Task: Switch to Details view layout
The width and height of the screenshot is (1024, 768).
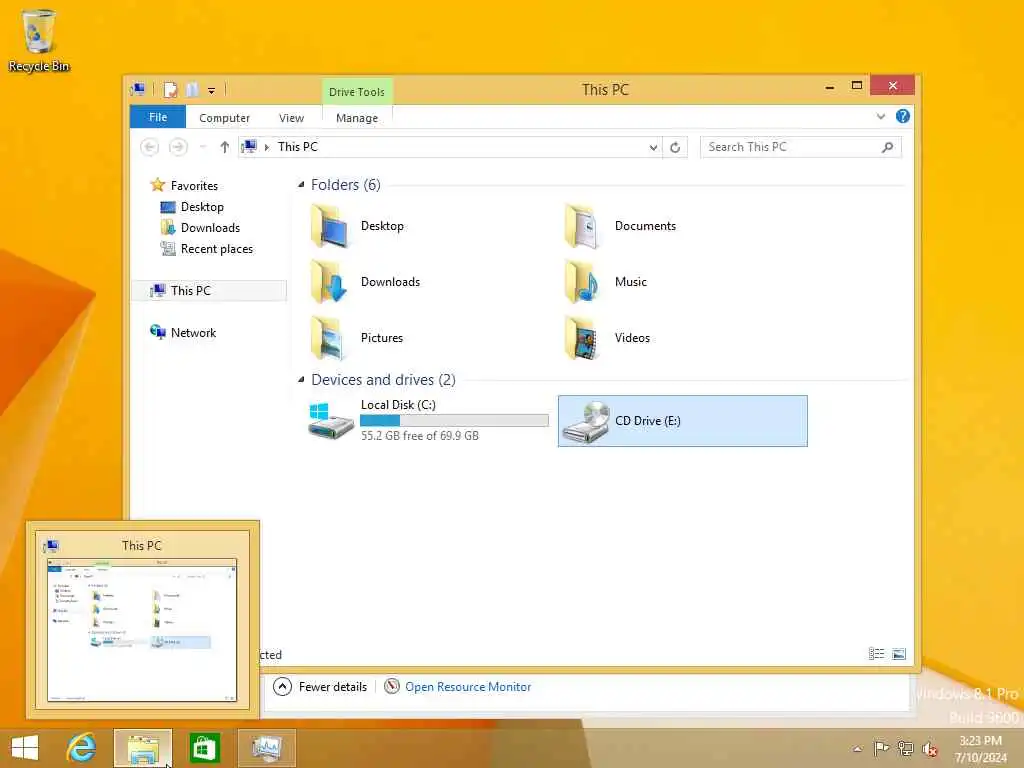Action: 876,654
